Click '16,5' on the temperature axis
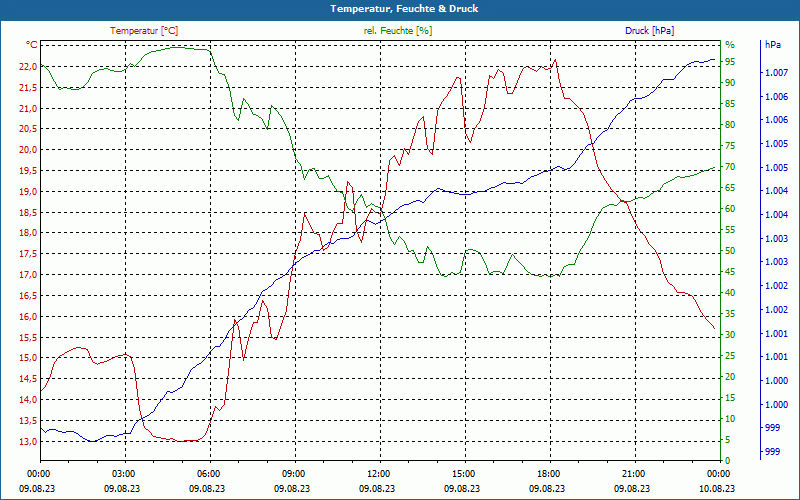 [28, 296]
